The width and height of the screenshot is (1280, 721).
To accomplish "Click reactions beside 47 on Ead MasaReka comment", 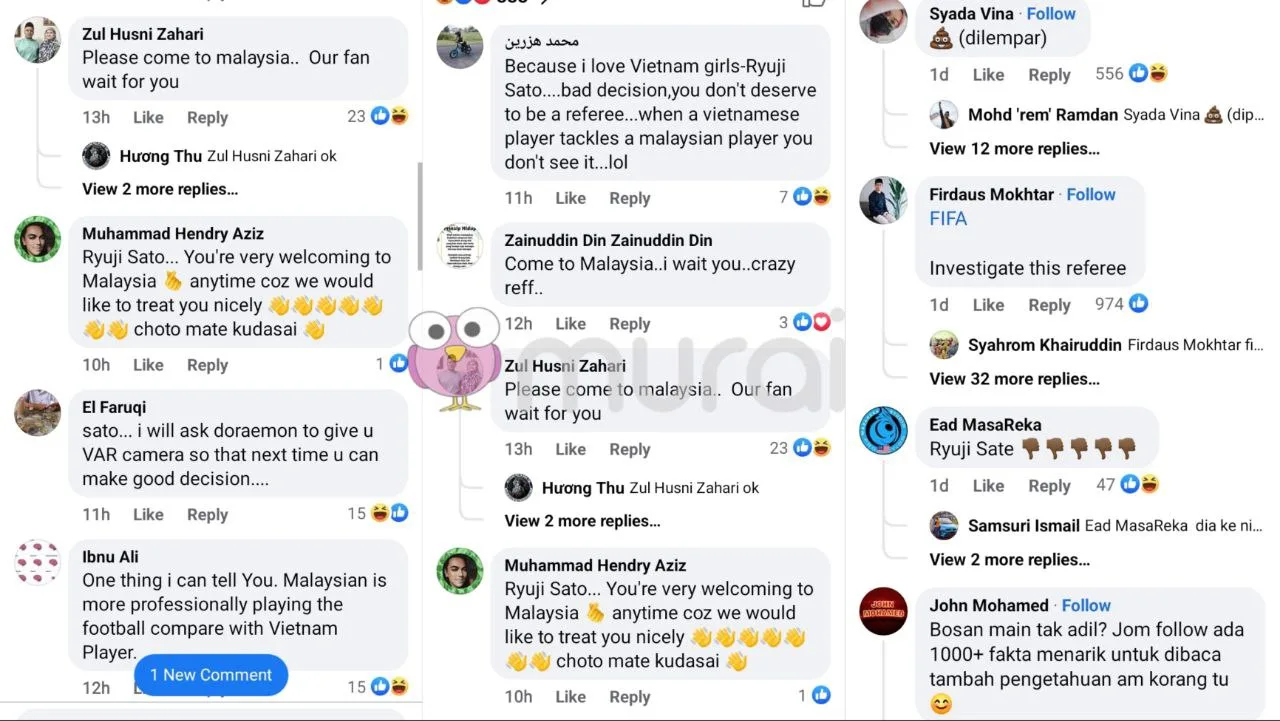I will [1139, 485].
